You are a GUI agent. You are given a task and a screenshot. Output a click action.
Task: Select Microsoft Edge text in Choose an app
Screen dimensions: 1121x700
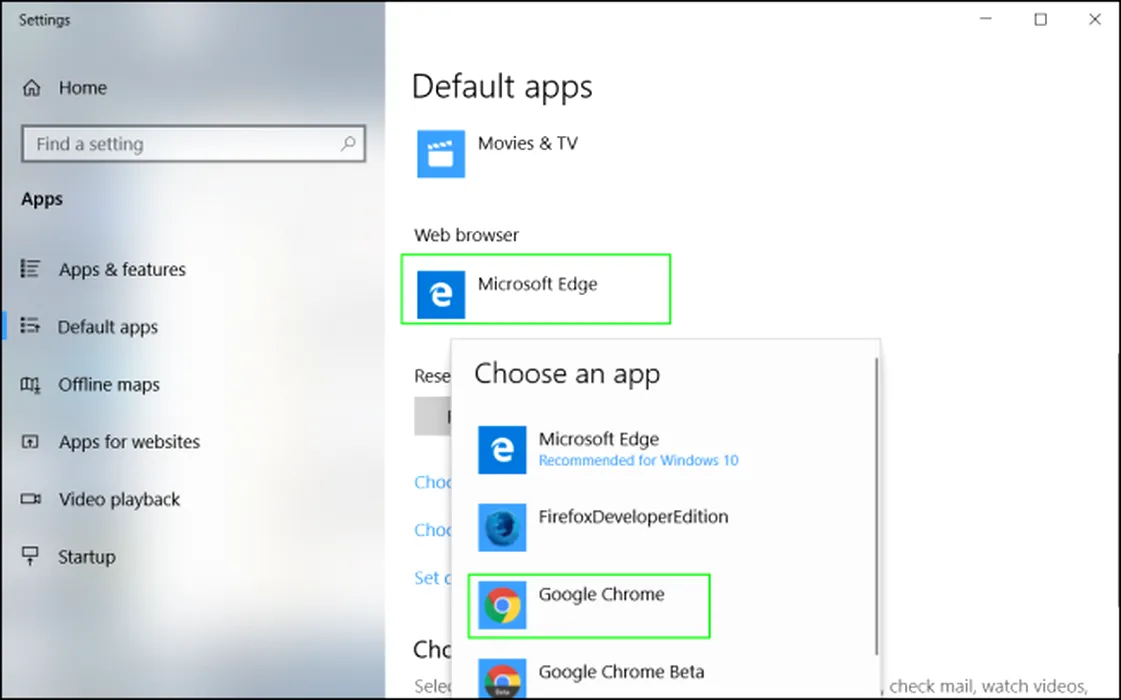tap(598, 439)
